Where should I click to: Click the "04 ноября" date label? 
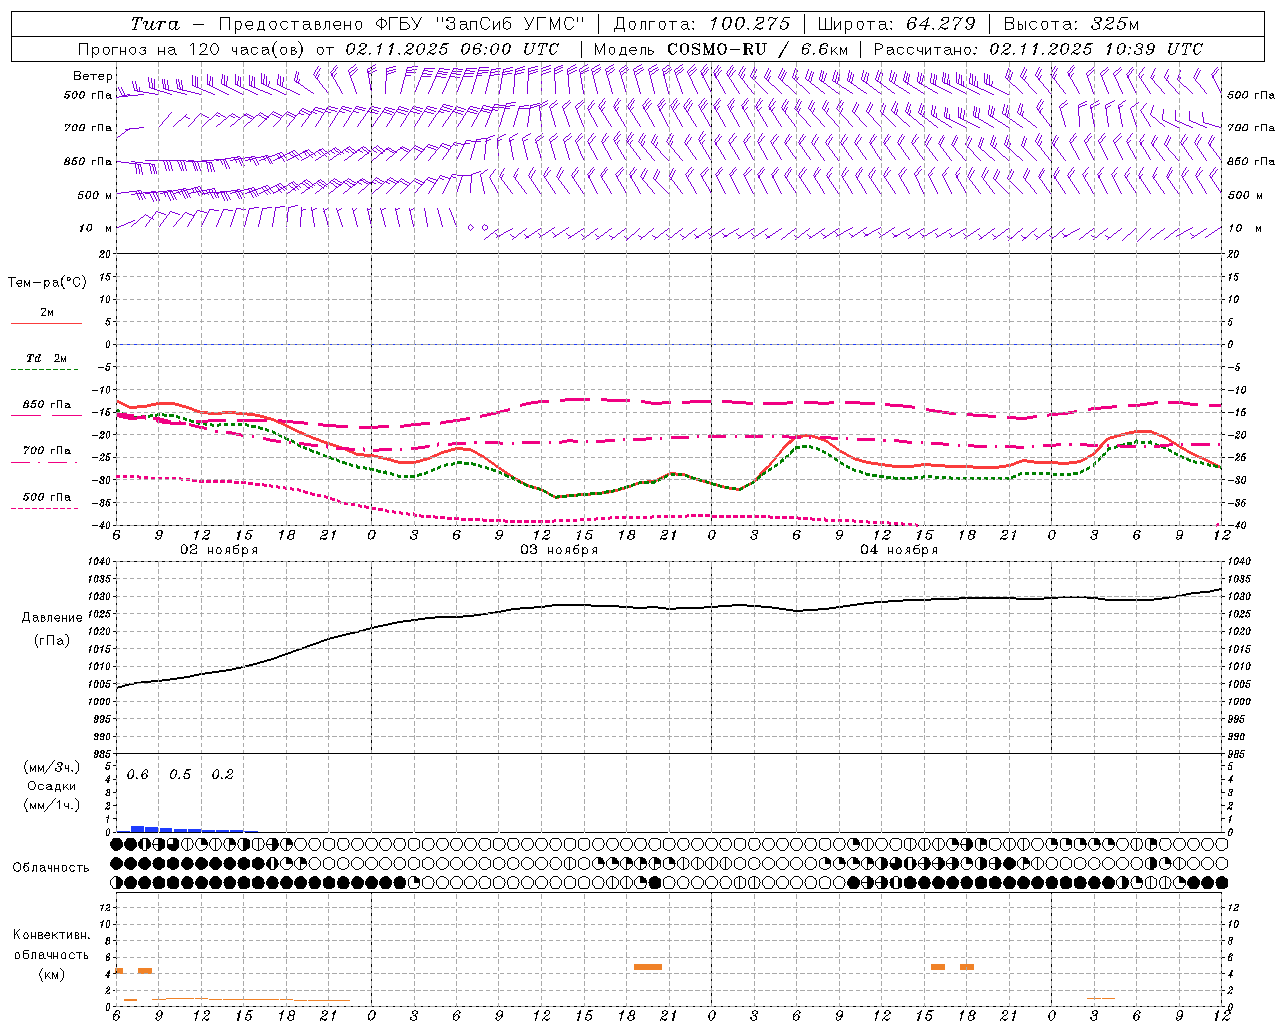coord(899,550)
